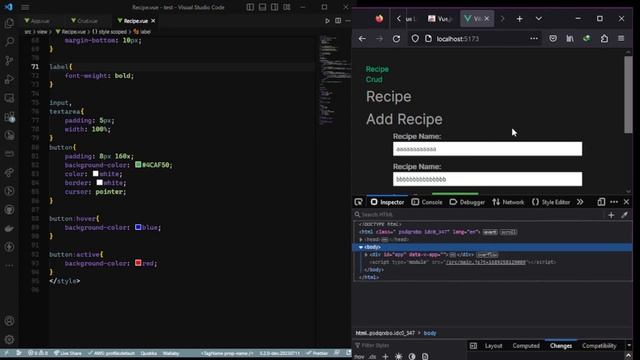This screenshot has width=640, height=360.
Task: Click the white swatch next to color property
Action: pos(96,173)
